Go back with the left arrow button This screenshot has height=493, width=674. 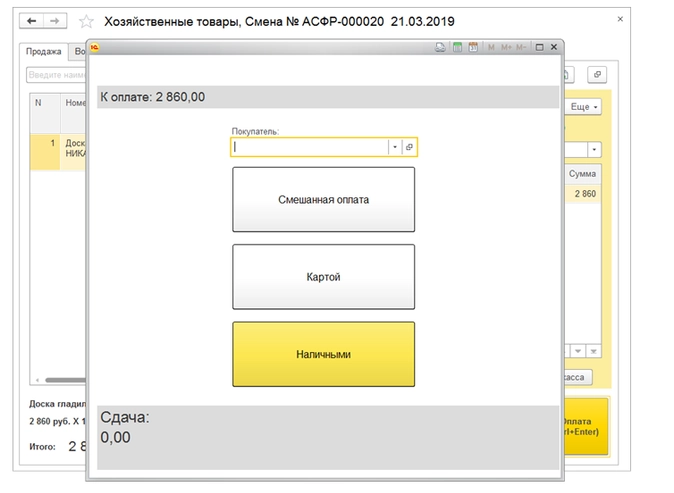click(x=31, y=21)
